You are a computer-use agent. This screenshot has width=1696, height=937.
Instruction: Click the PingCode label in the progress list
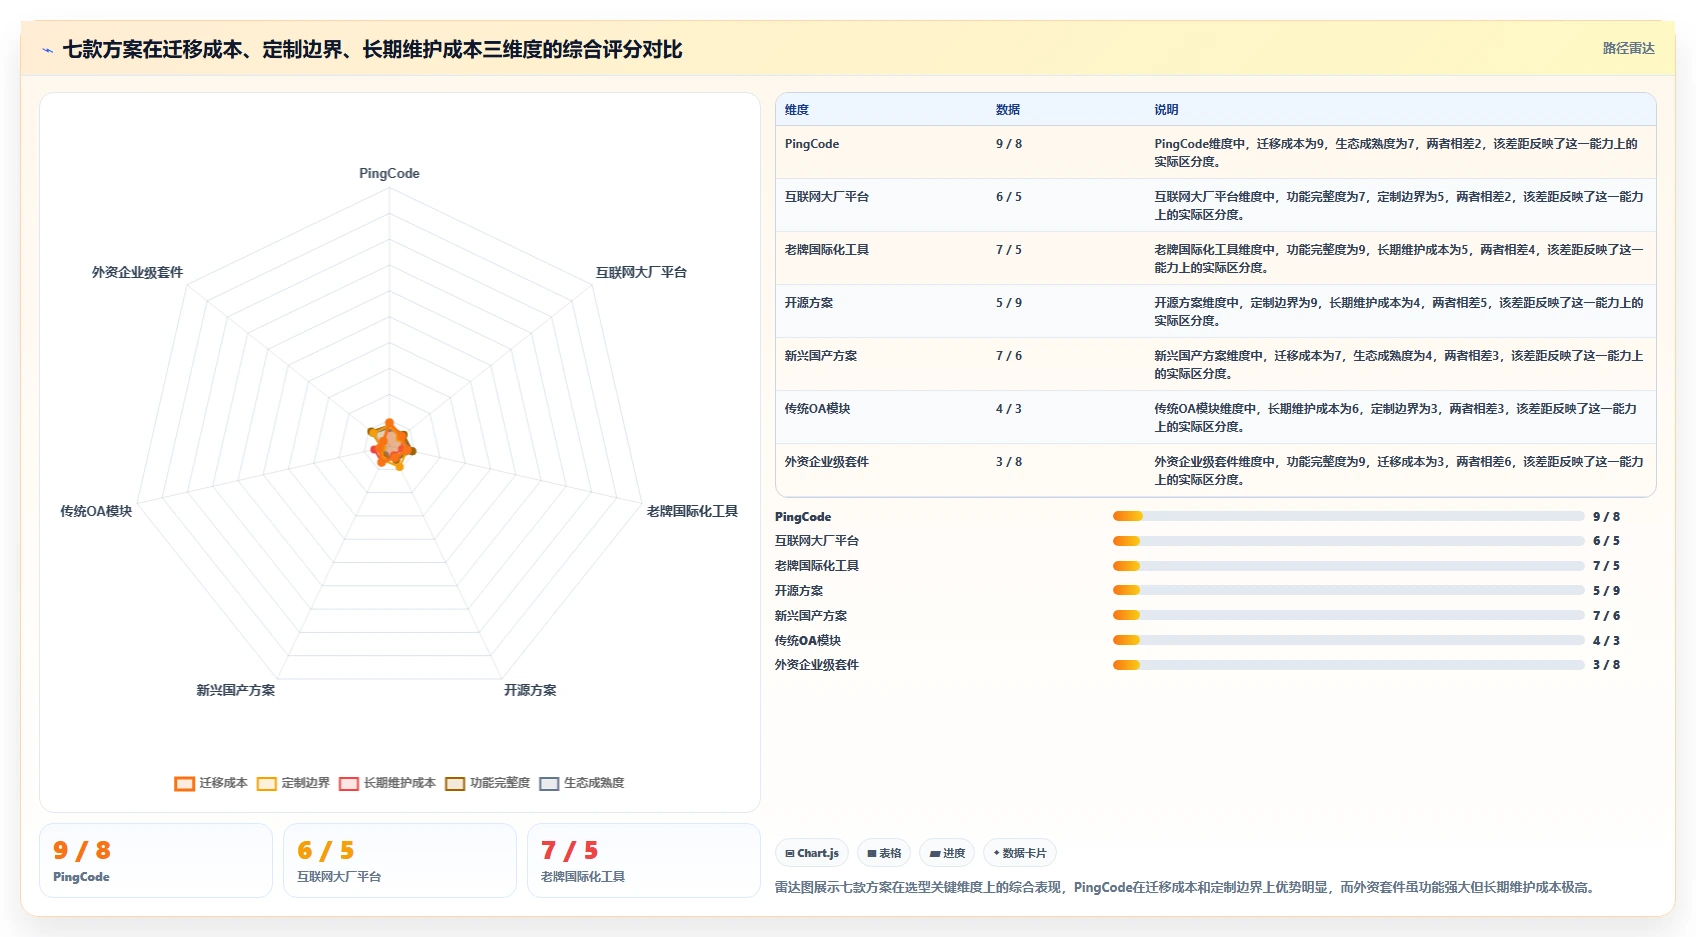803,517
